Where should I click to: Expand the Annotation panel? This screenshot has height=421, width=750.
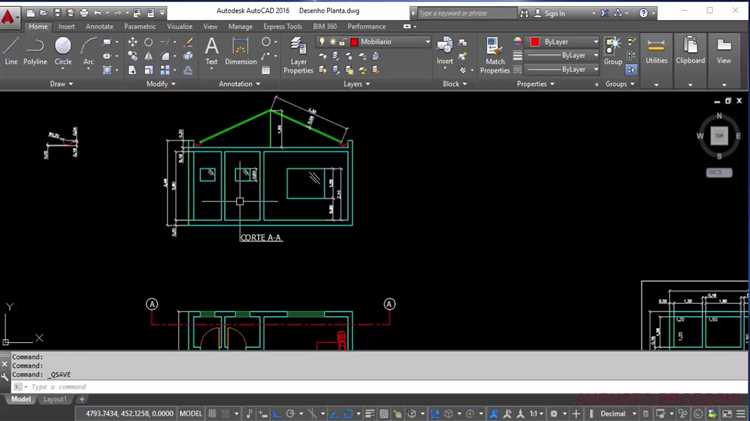click(240, 84)
